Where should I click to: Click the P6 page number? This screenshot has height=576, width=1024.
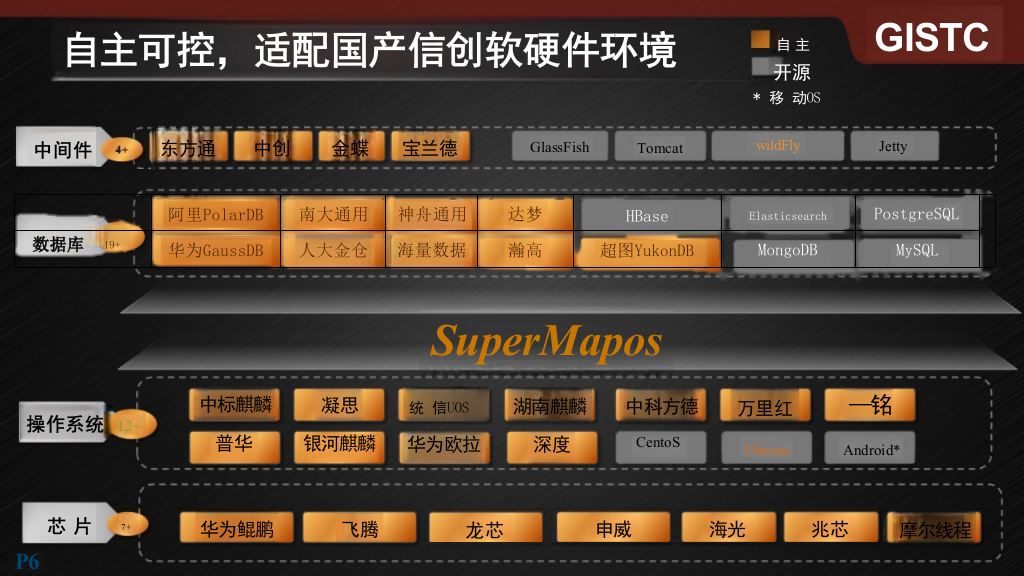click(x=27, y=561)
